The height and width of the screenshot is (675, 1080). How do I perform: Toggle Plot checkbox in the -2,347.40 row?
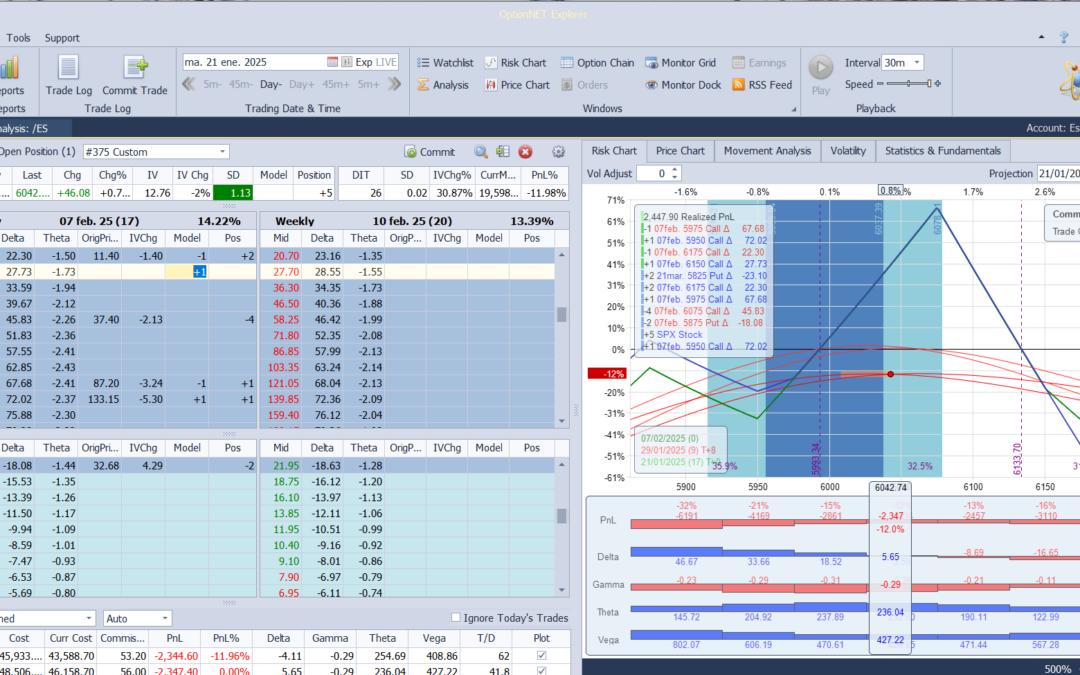pos(541,670)
